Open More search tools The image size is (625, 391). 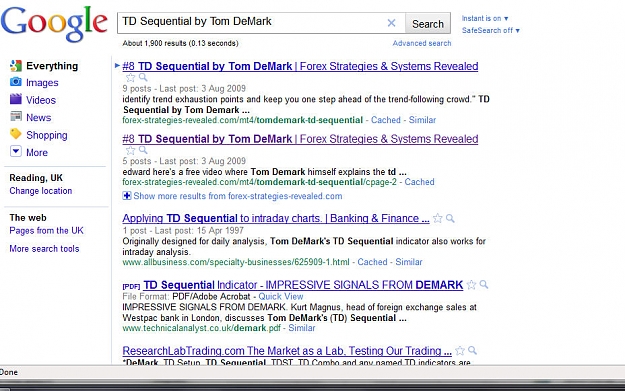[x=44, y=249]
